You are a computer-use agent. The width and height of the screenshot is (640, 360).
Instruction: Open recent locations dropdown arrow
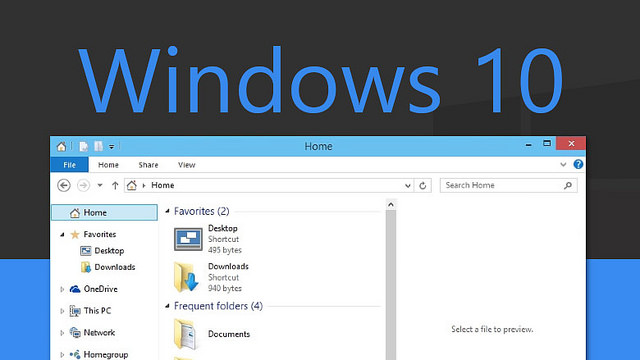[100, 185]
